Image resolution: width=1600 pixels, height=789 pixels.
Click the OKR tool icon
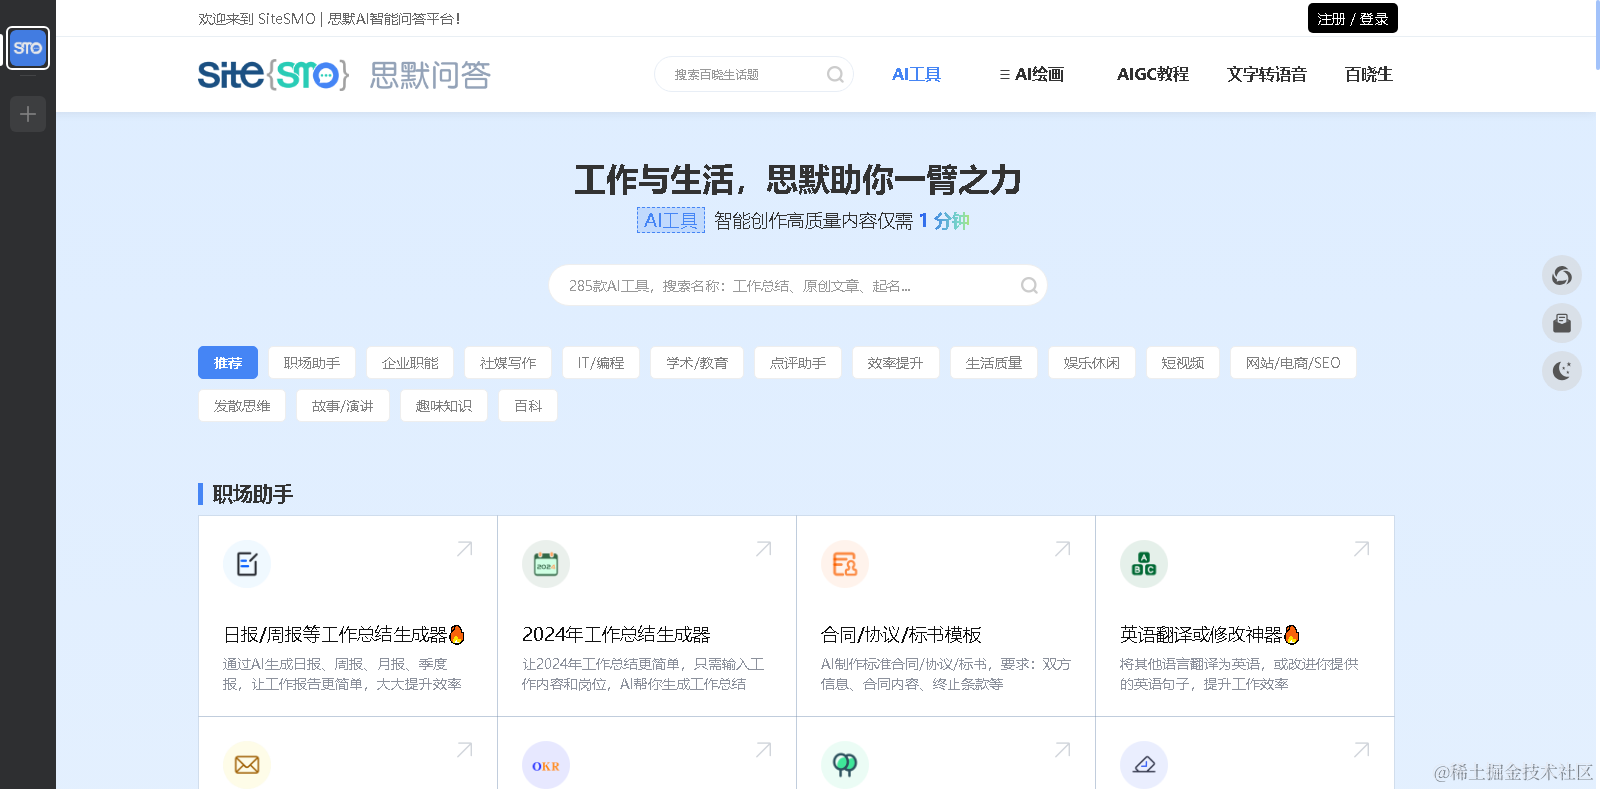click(546, 765)
